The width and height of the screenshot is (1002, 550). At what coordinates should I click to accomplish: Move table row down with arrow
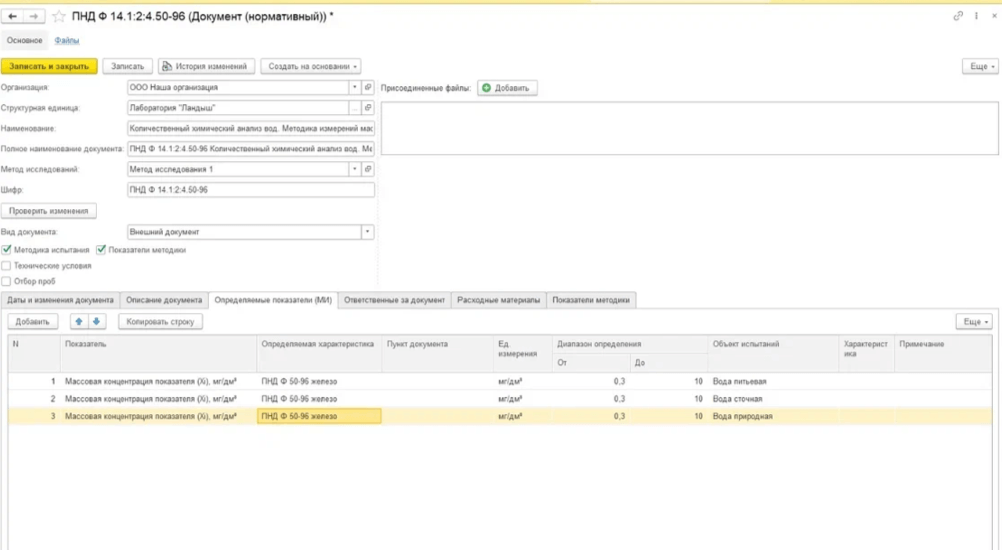tap(97, 322)
